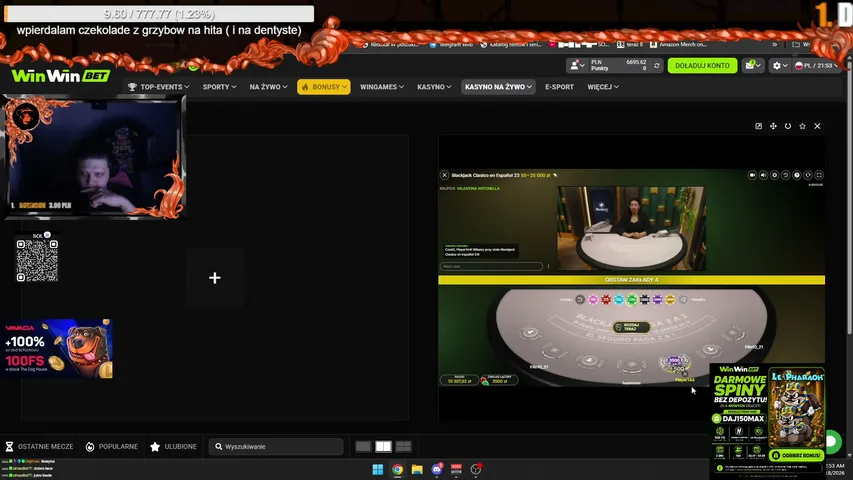The width and height of the screenshot is (853, 480).
Task: Click the Chrome taskbar icon
Action: 398,470
